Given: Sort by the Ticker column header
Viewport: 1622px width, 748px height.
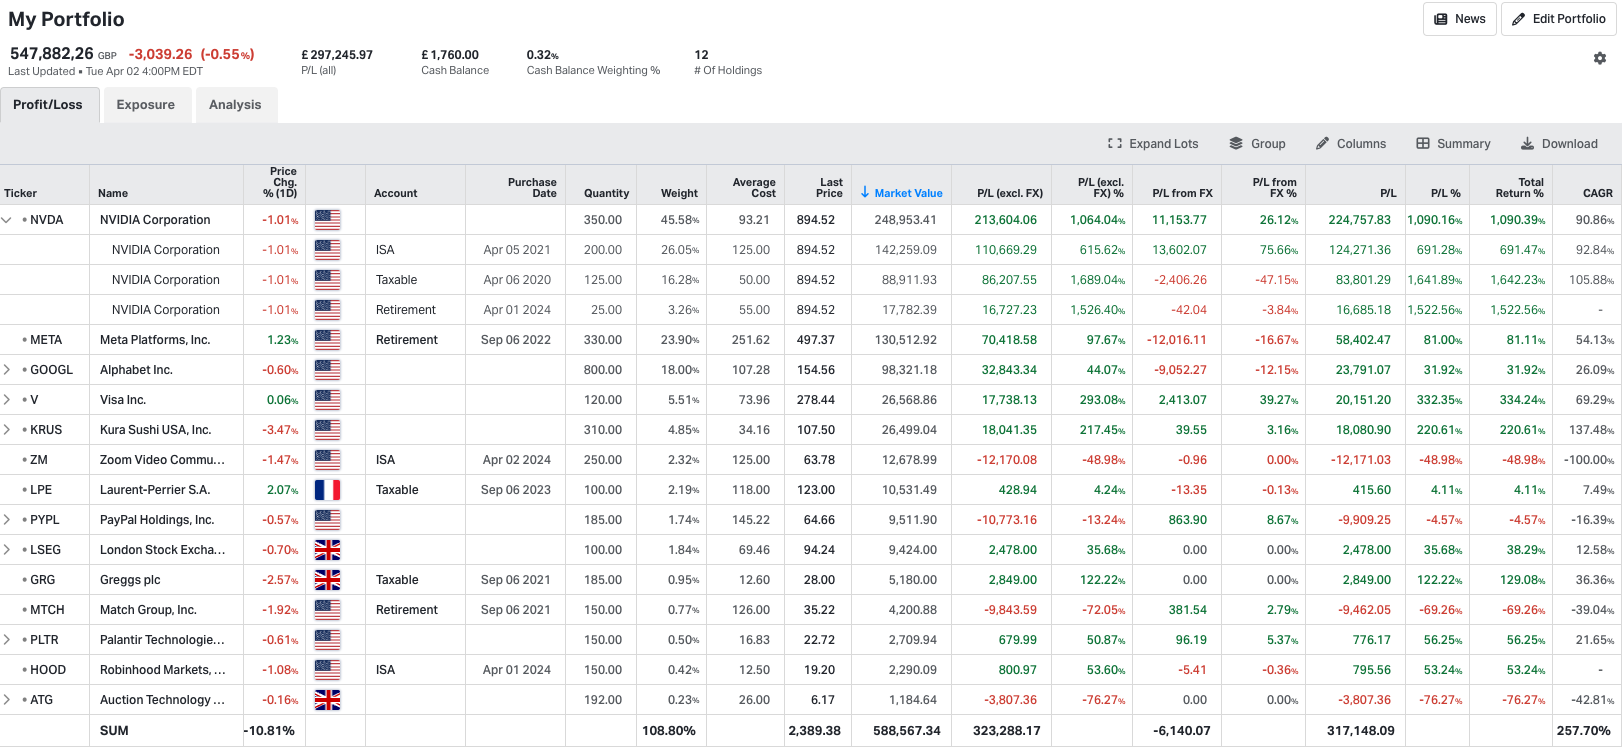Looking at the screenshot, I should pos(21,193).
